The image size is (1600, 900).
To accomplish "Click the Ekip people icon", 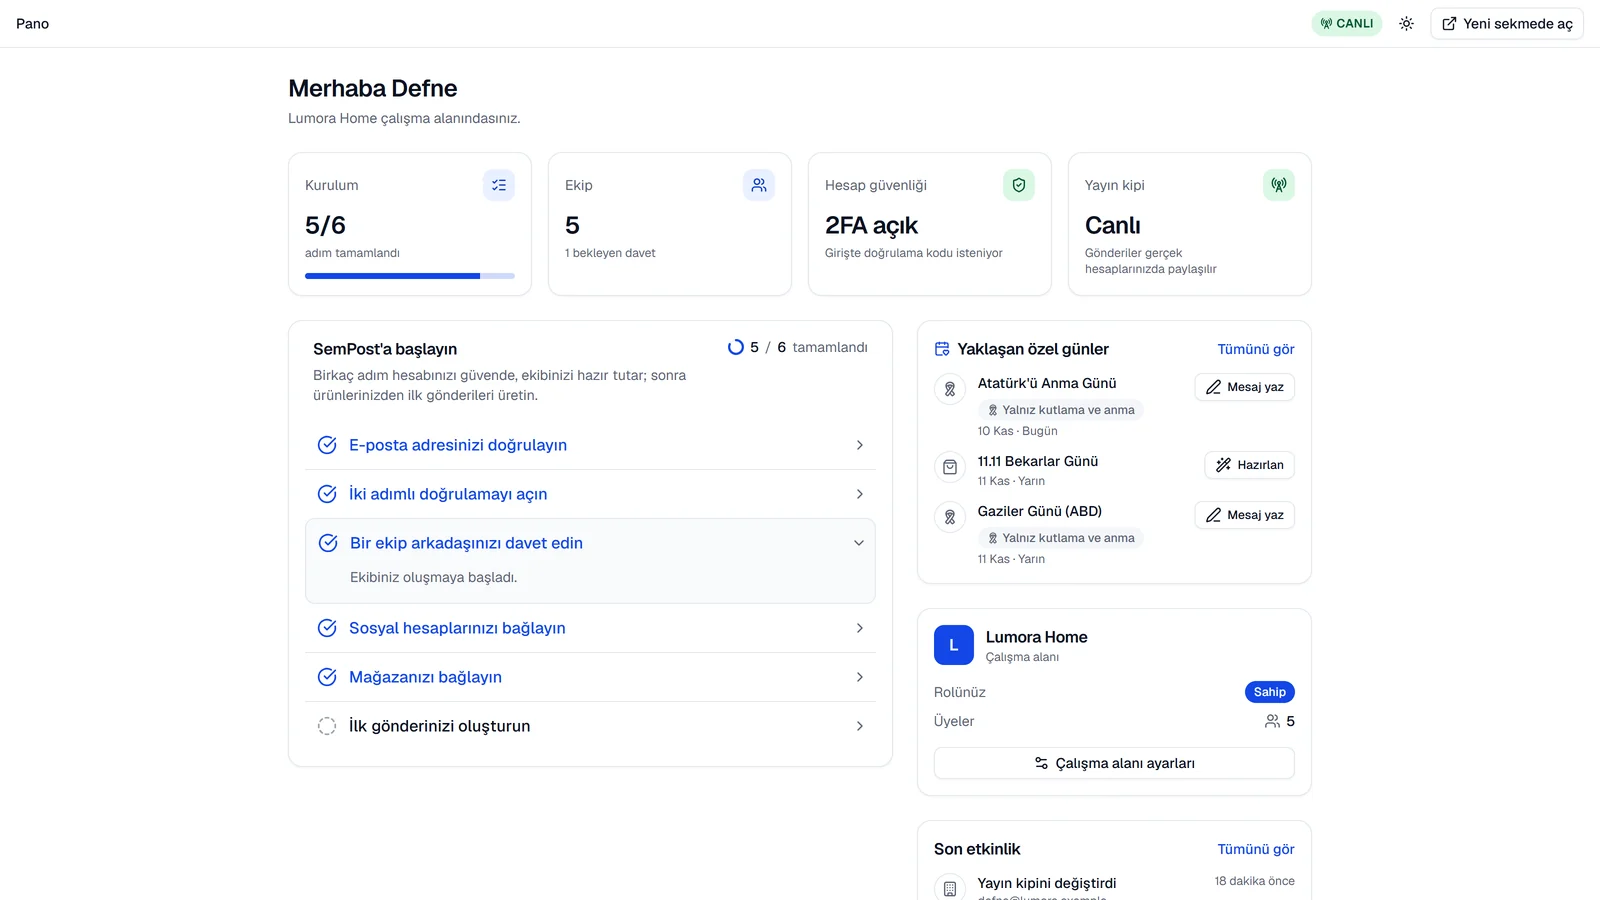I will pyautogui.click(x=759, y=185).
